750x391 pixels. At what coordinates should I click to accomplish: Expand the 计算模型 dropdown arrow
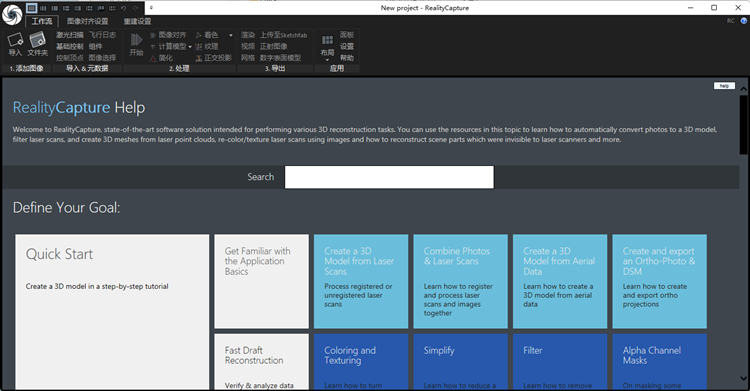(x=190, y=47)
